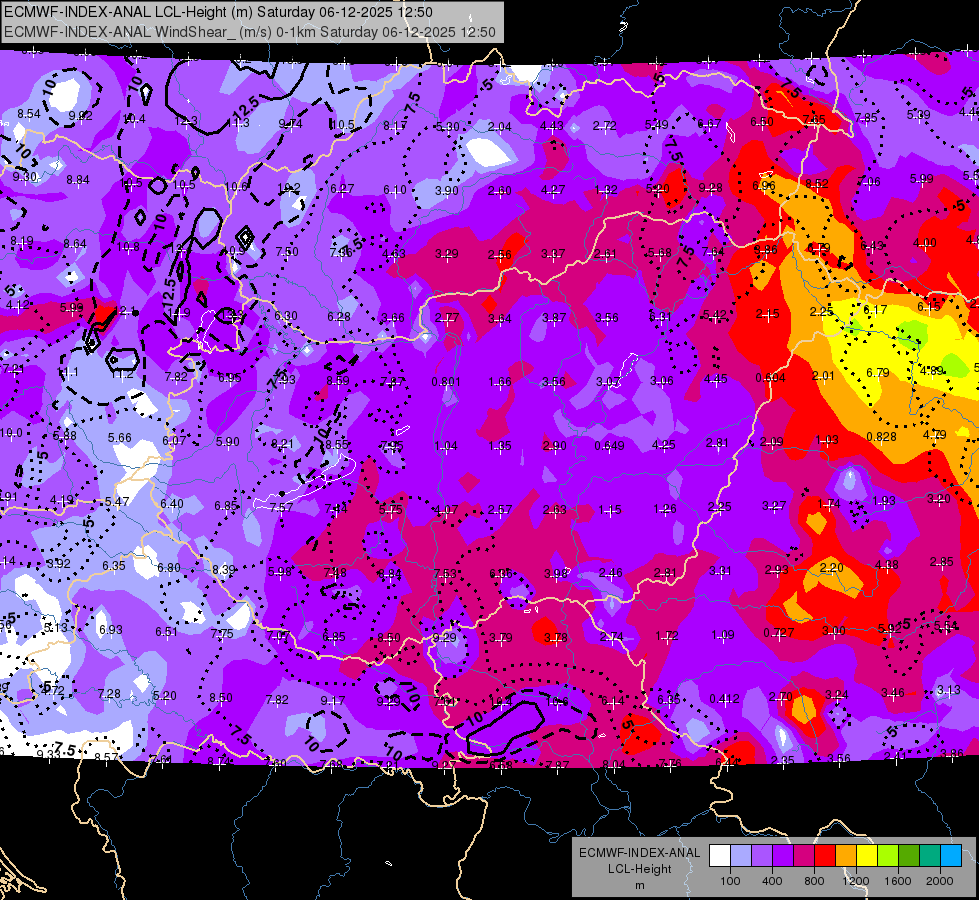Select the white legend color swatch
The height and width of the screenshot is (900, 979).
click(x=720, y=856)
